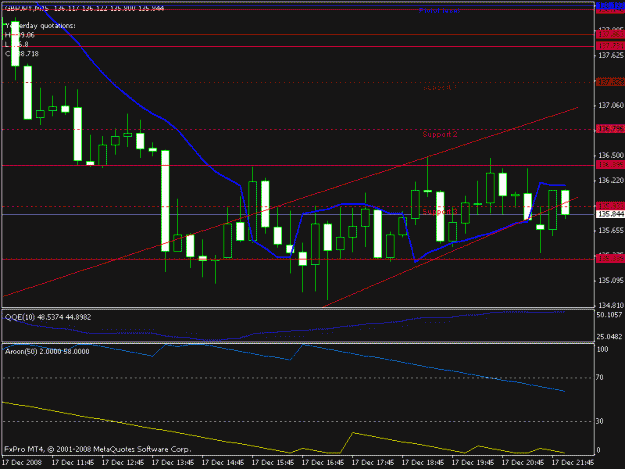The width and height of the screenshot is (625, 469).
Task: Click time axis label '17 Dec 17:45'
Action: 373,462
